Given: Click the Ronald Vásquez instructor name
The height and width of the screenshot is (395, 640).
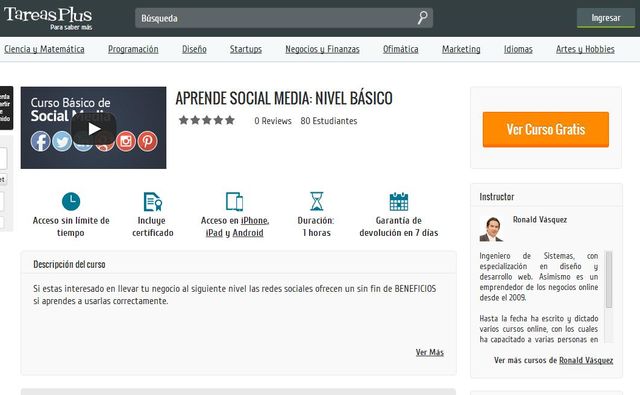Looking at the screenshot, I should pos(540,220).
